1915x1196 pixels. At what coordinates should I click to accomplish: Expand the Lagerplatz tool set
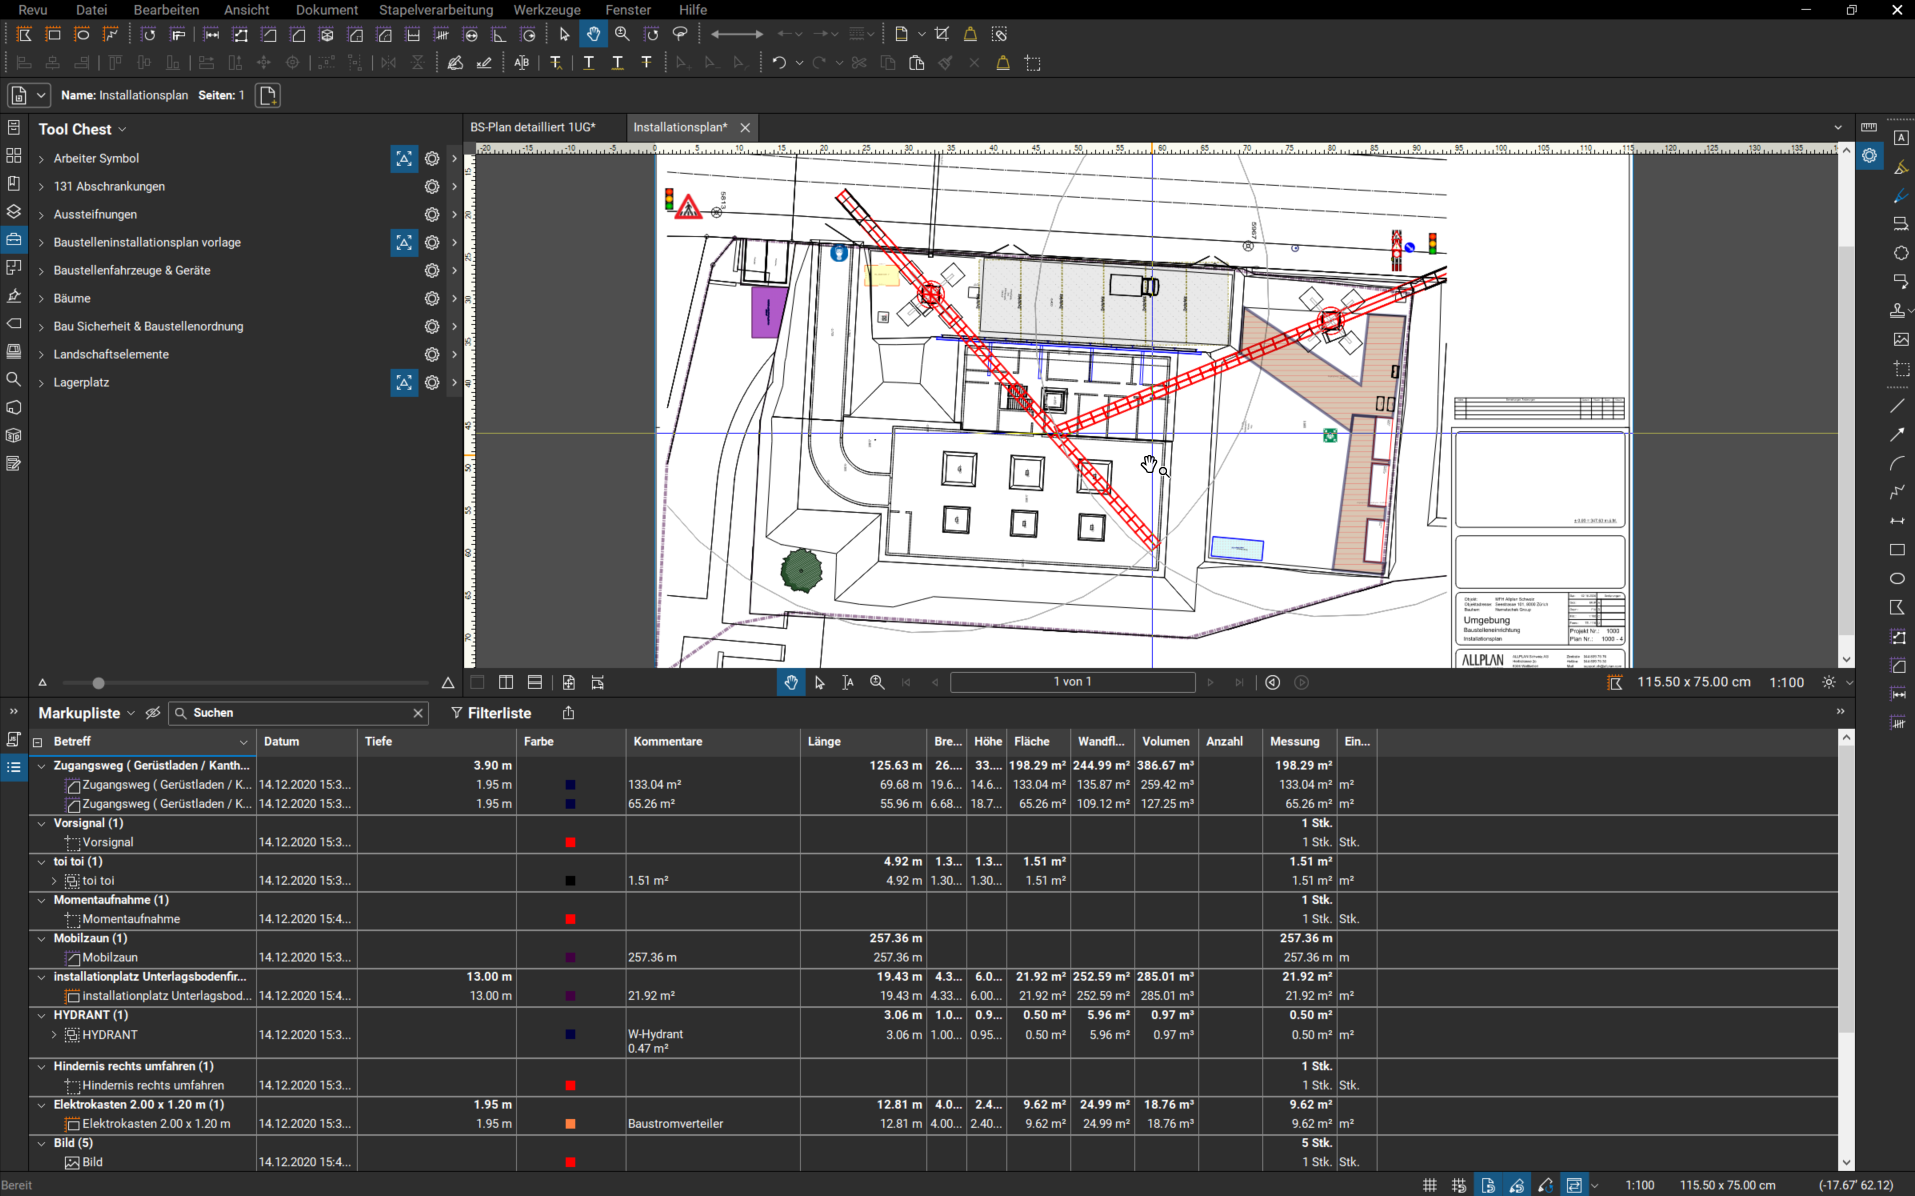pos(41,383)
